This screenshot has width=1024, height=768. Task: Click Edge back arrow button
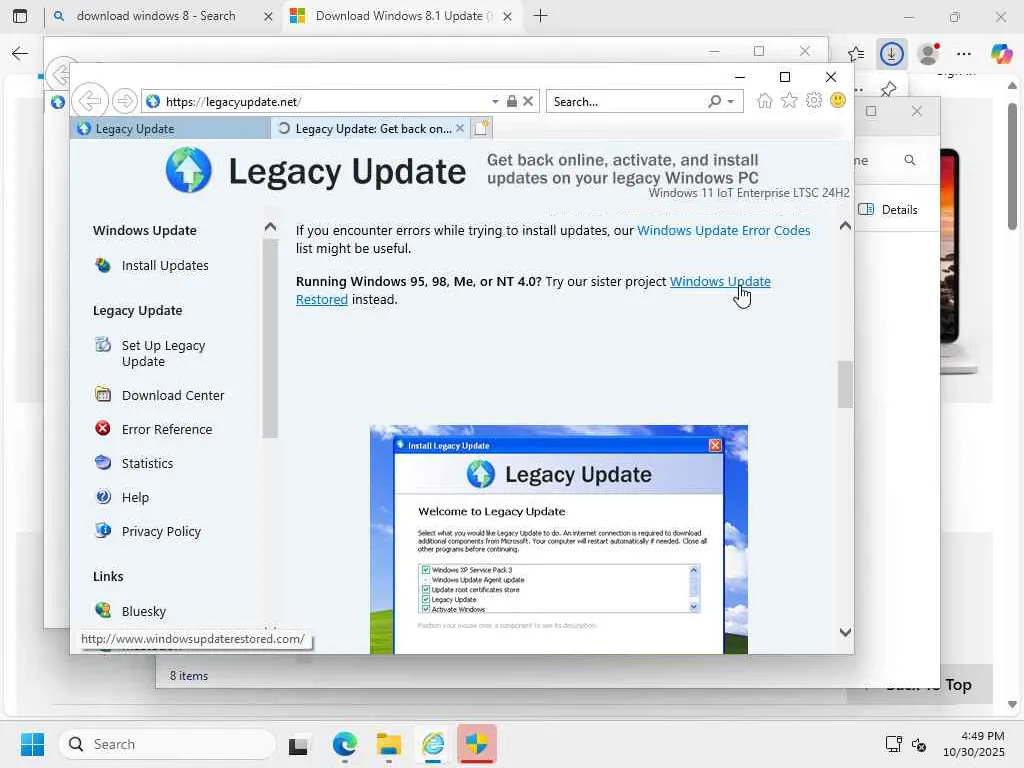pyautogui.click(x=20, y=54)
